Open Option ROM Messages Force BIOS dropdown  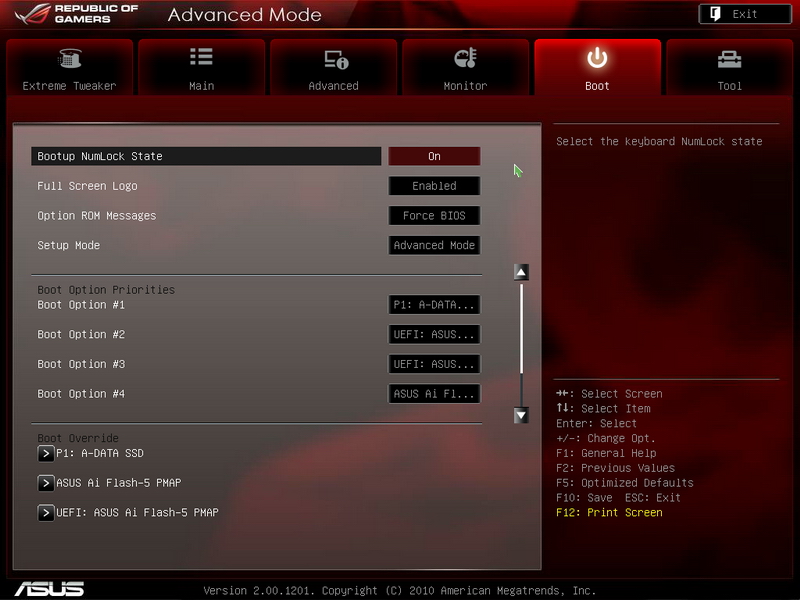click(x=434, y=215)
